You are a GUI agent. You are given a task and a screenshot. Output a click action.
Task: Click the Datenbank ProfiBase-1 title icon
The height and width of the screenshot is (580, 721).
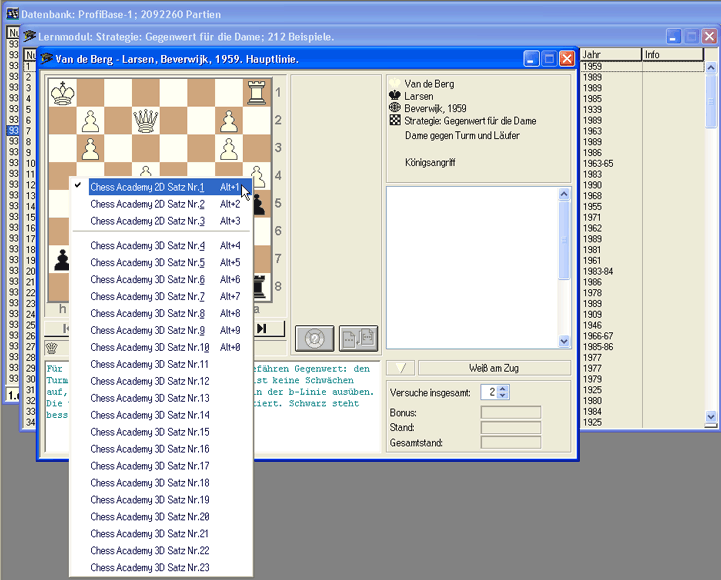(12, 14)
